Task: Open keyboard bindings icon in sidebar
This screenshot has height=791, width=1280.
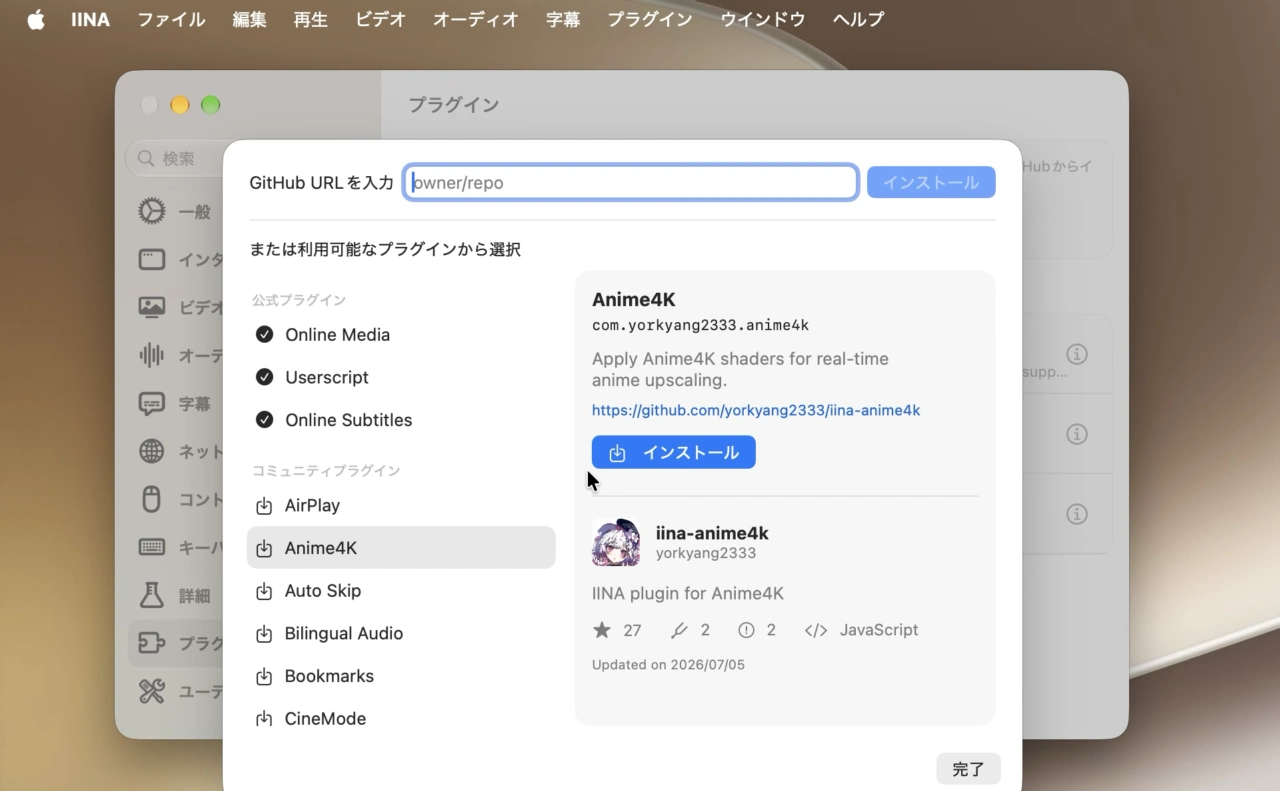Action: (152, 547)
